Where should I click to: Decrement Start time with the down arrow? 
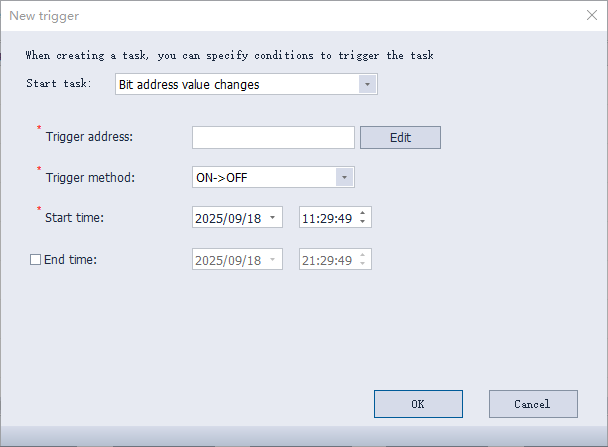point(362,223)
